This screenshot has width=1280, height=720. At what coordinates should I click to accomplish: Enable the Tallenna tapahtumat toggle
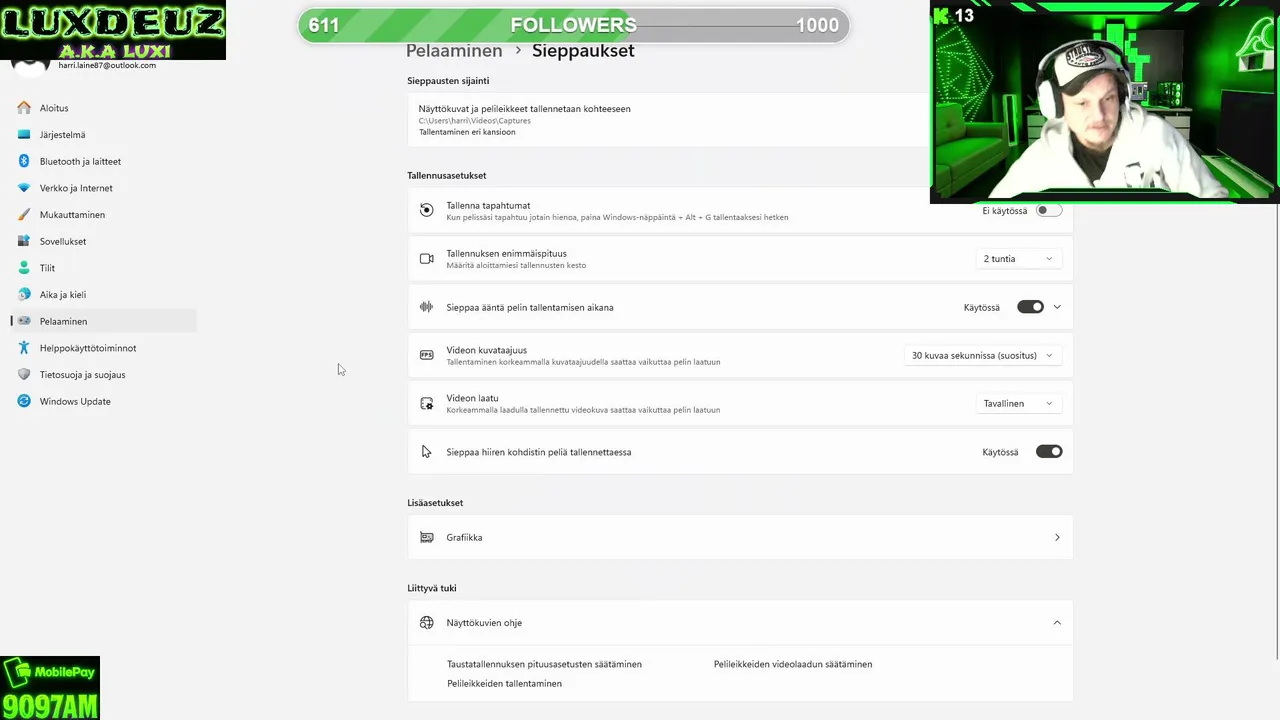point(1049,211)
